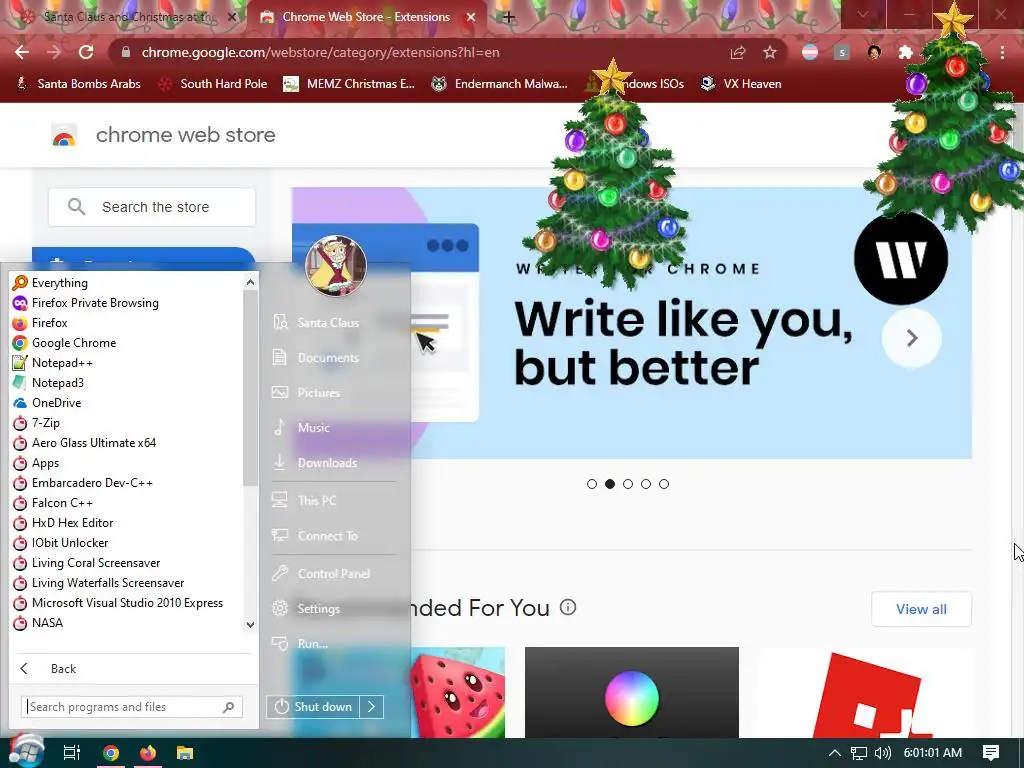Open Notepad3 from the programs list
Screen dimensions: 1024x768
tap(48, 383)
